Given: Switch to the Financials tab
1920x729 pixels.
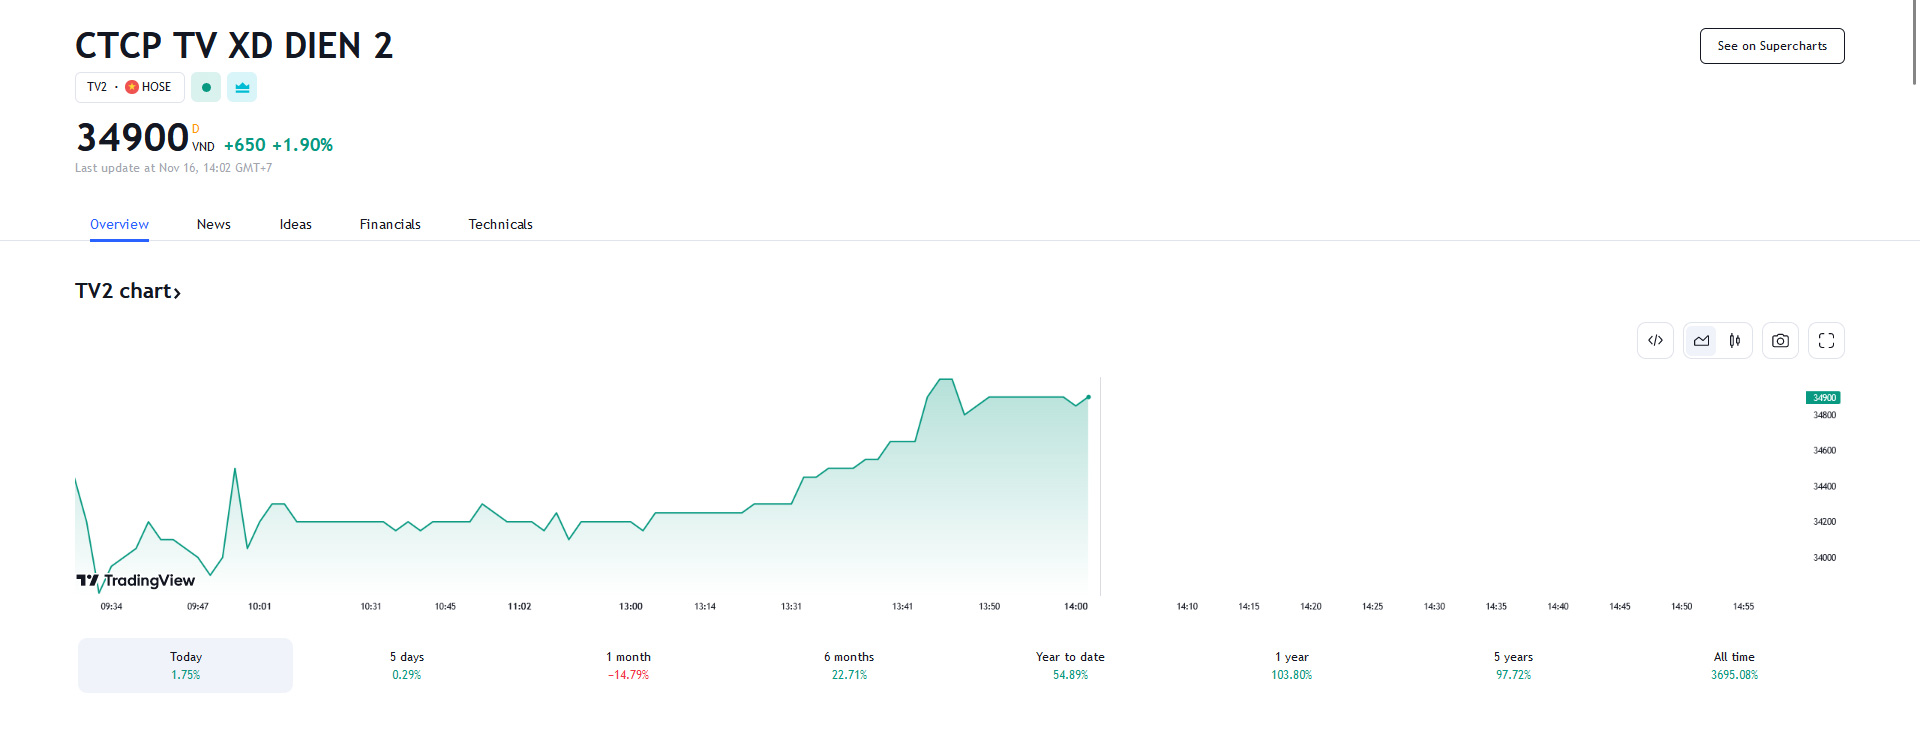Looking at the screenshot, I should click(390, 224).
